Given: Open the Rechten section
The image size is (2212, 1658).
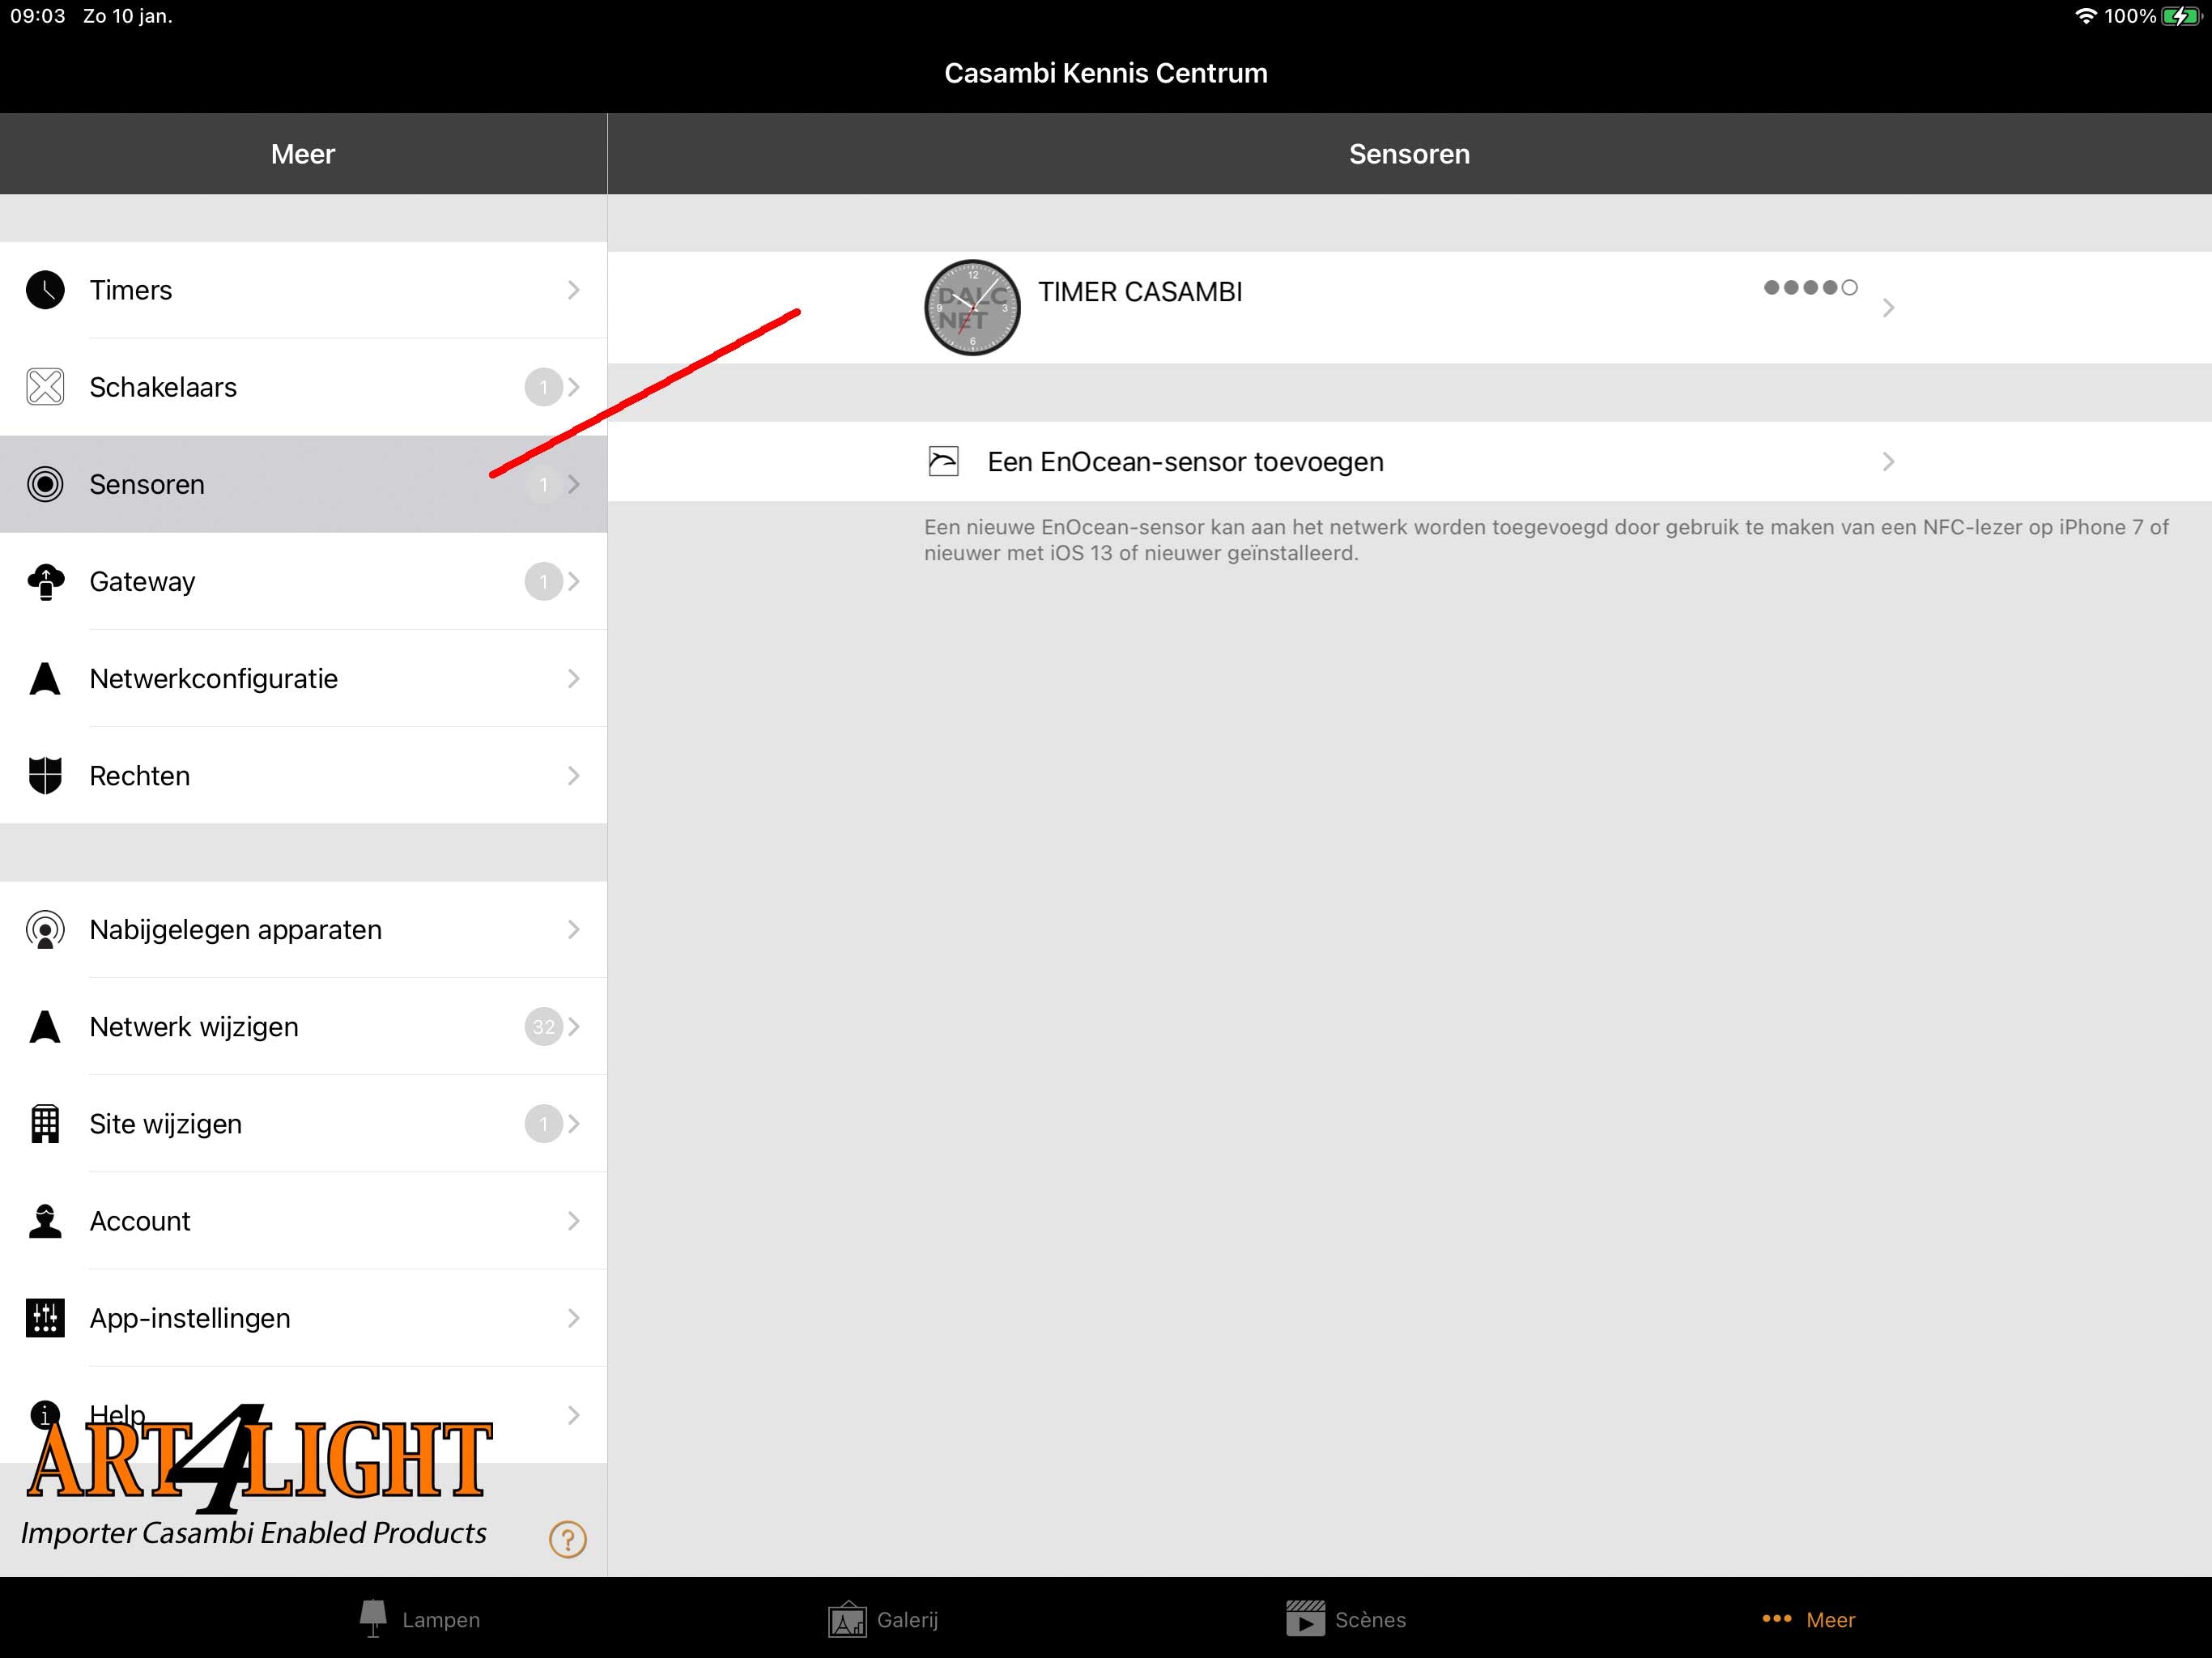Looking at the screenshot, I should (304, 775).
